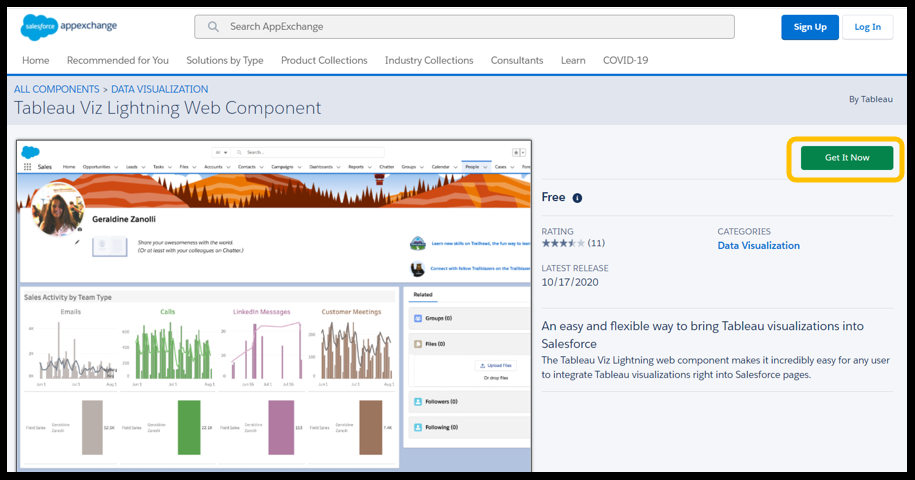The height and width of the screenshot is (480, 915).
Task: Click the Files (0) icon in screenshot
Action: coord(418,344)
